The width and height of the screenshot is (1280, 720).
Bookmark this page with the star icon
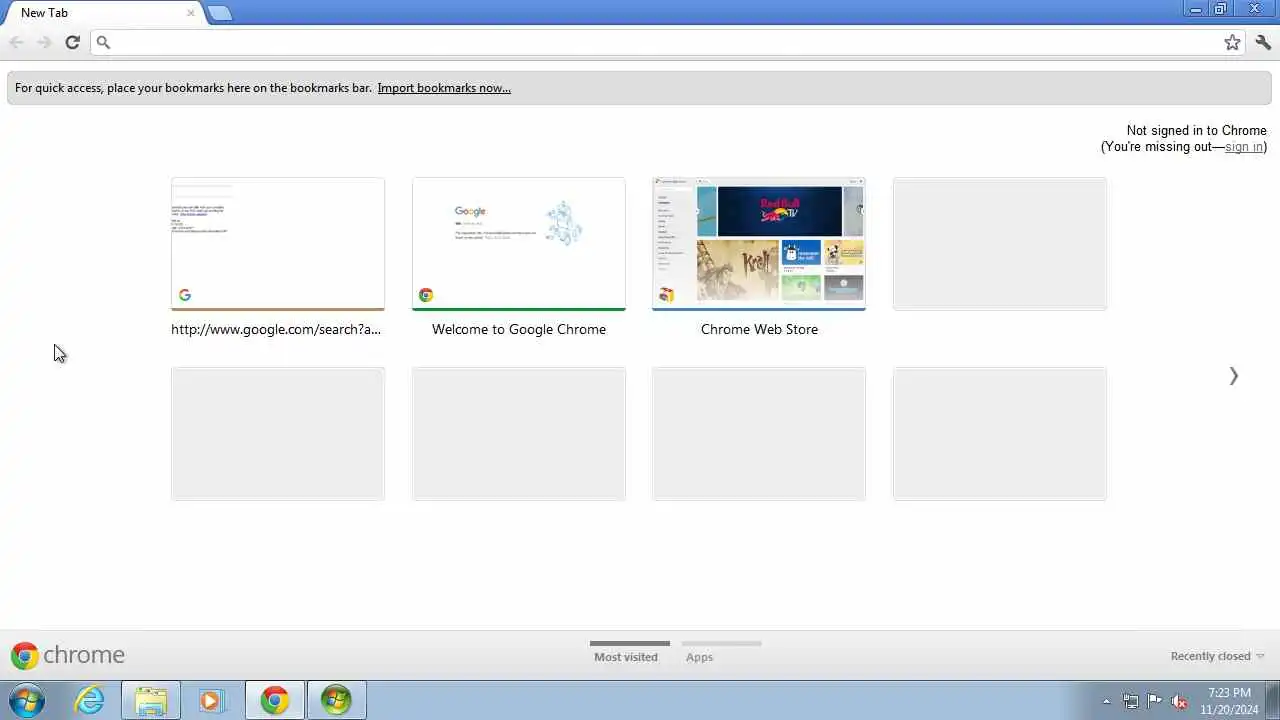(1232, 42)
